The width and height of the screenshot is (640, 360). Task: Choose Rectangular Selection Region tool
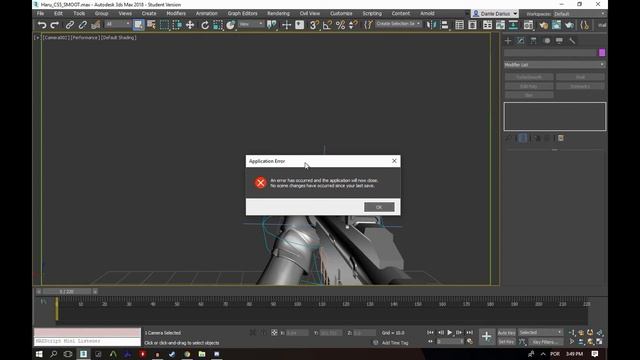(164, 25)
